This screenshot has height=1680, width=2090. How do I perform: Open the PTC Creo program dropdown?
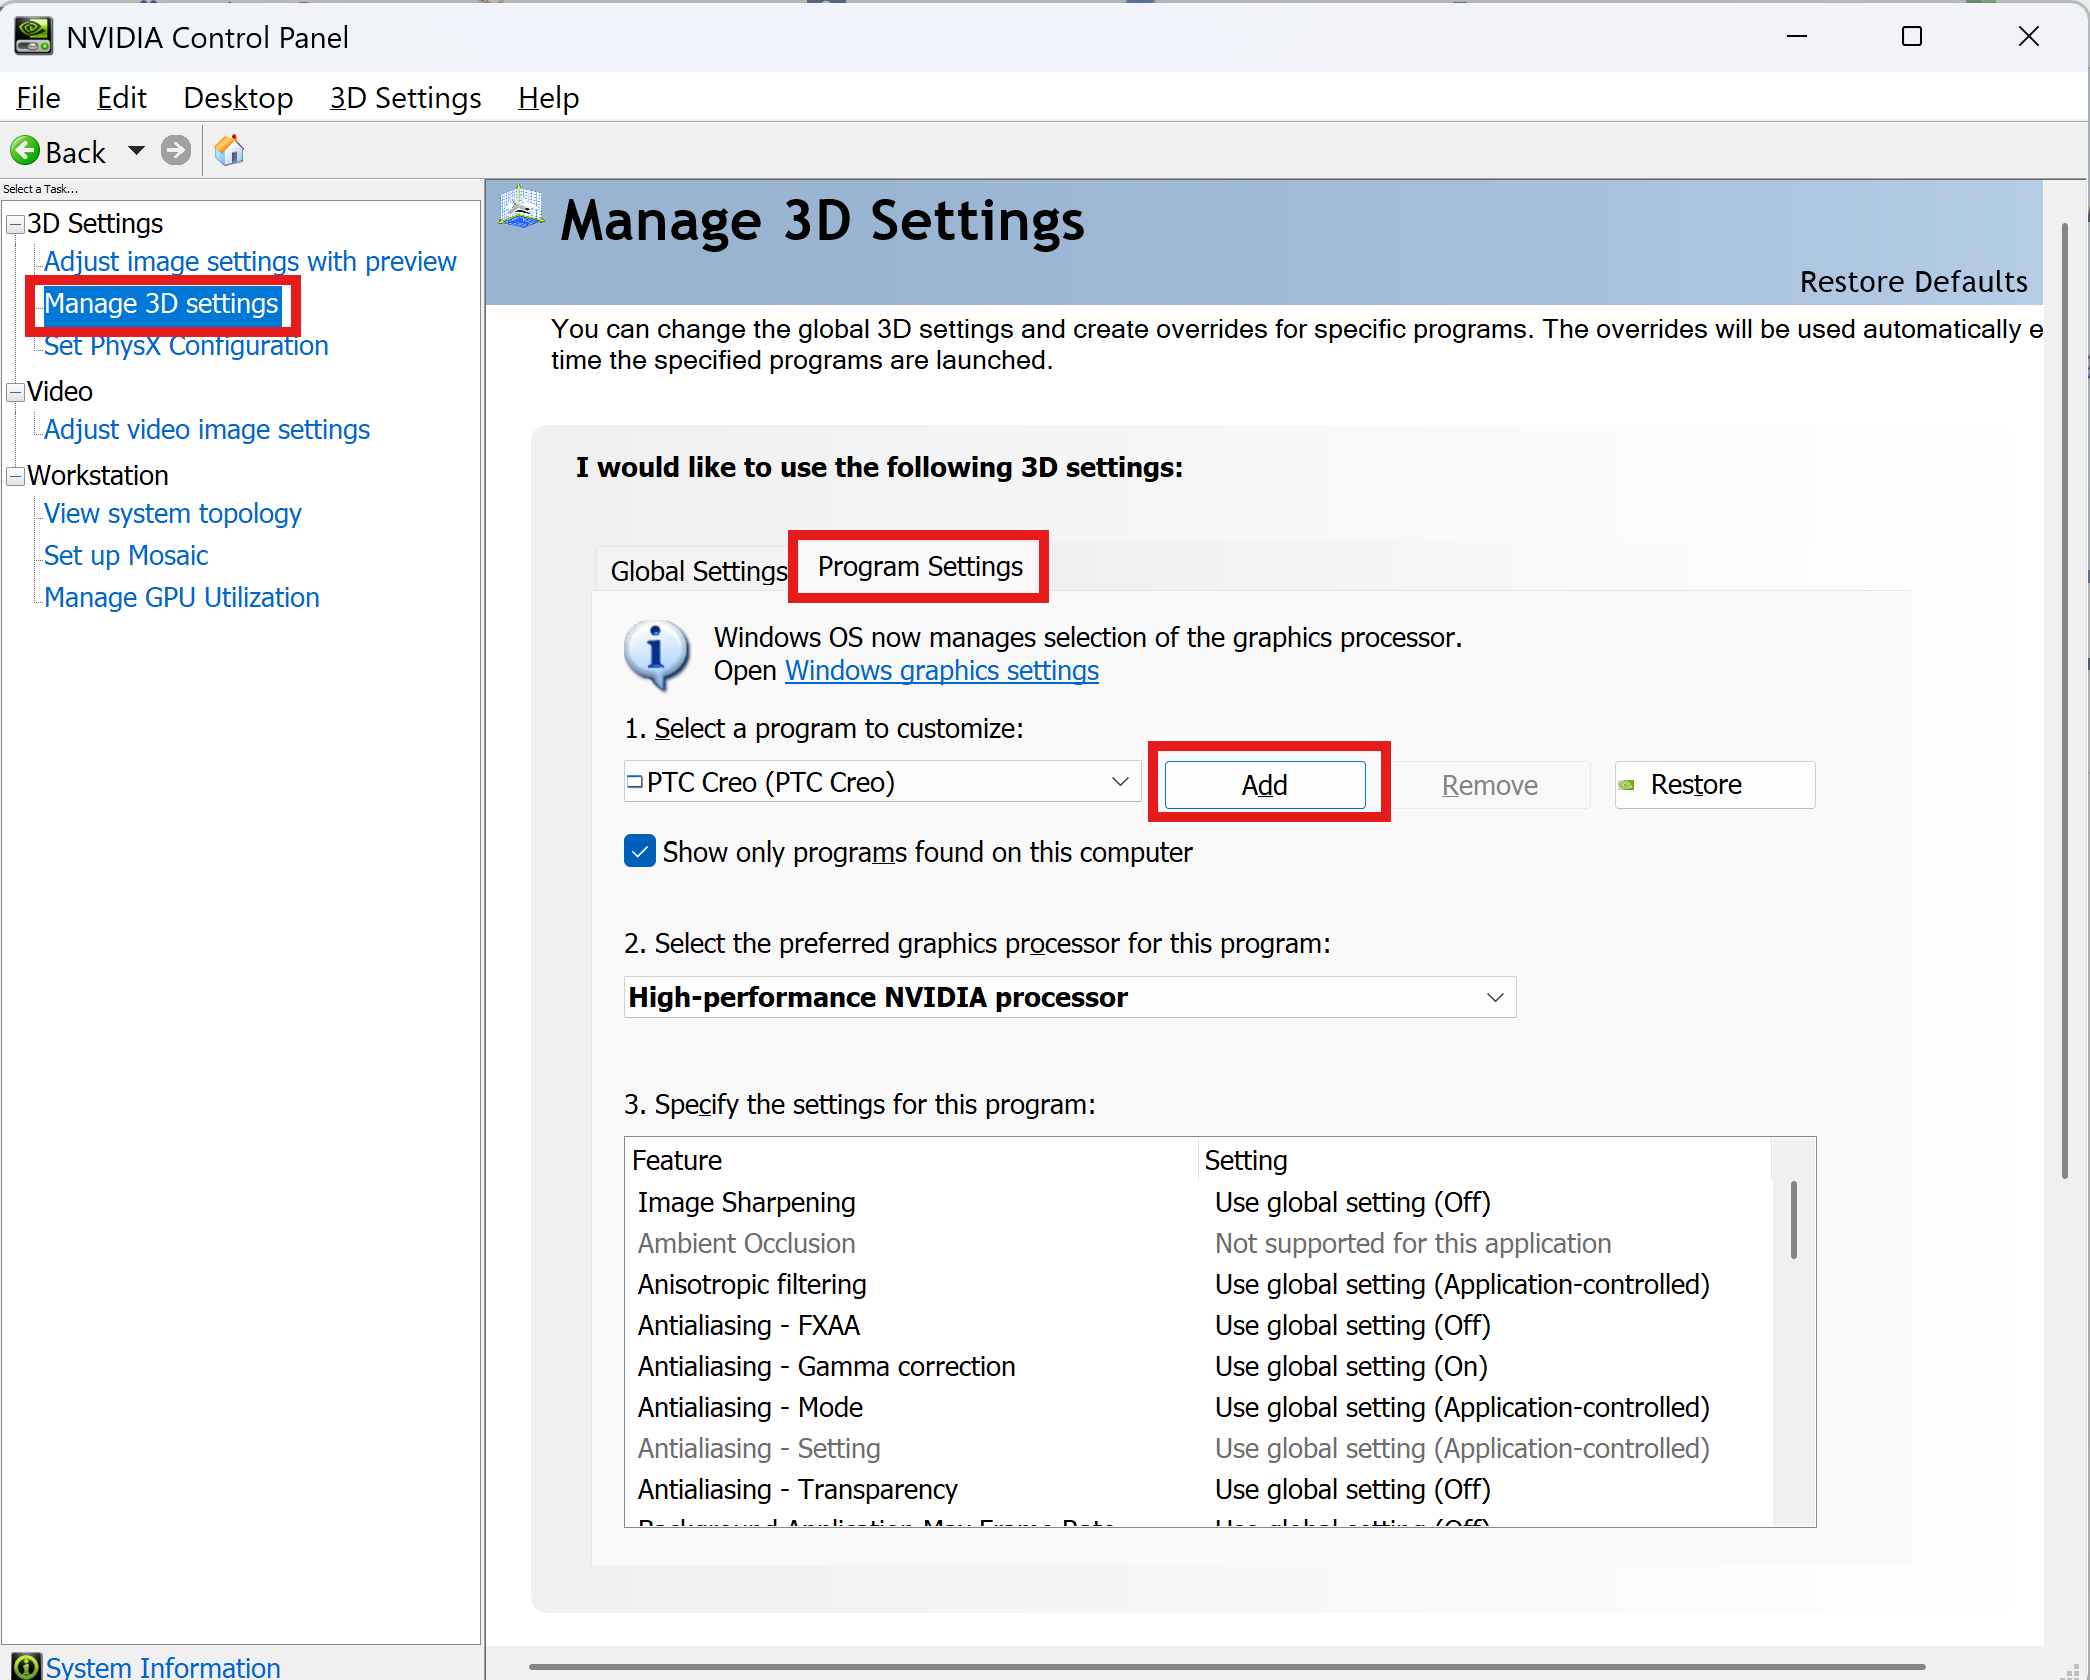click(x=881, y=782)
